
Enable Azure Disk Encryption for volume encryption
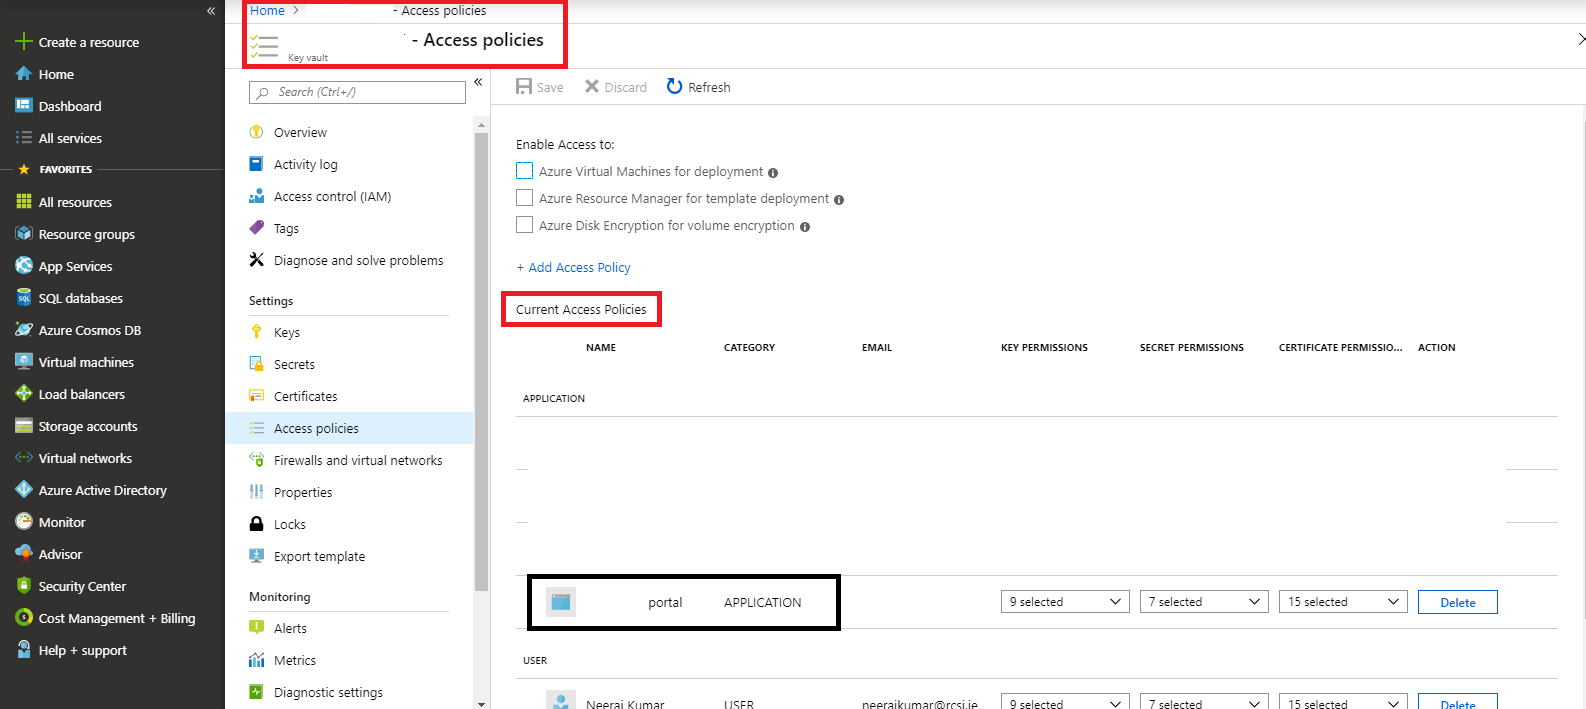(x=524, y=225)
